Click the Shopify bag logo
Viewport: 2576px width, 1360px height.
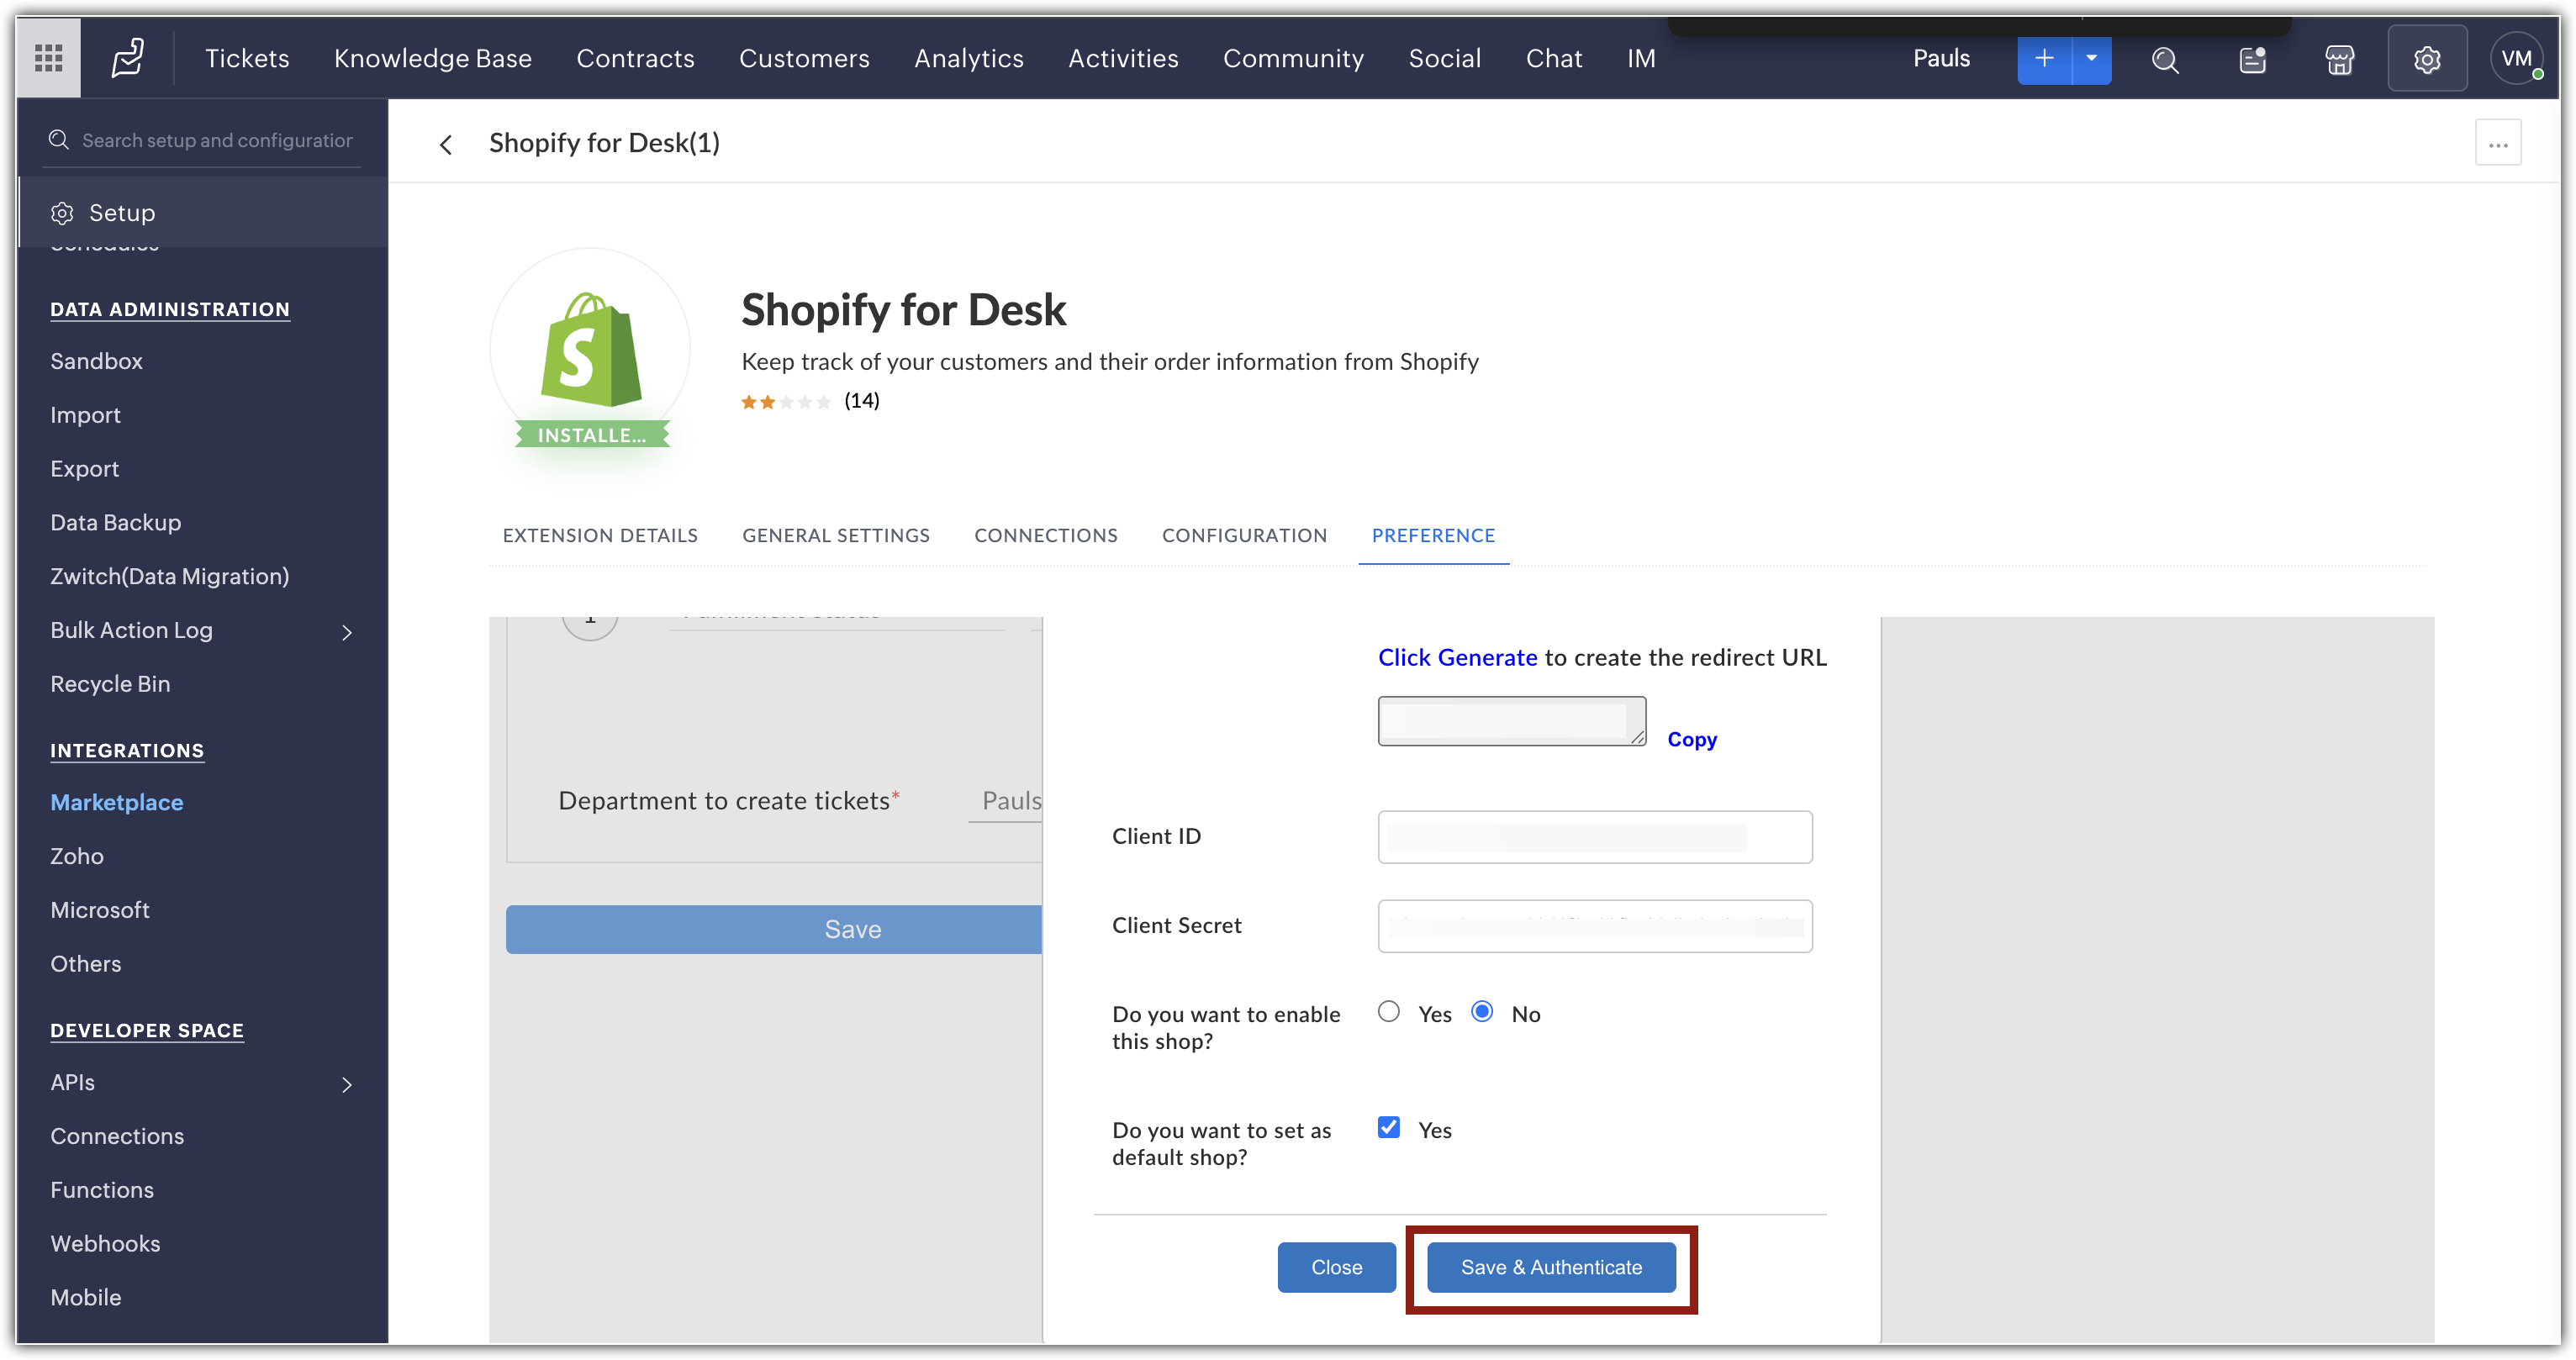pos(590,349)
